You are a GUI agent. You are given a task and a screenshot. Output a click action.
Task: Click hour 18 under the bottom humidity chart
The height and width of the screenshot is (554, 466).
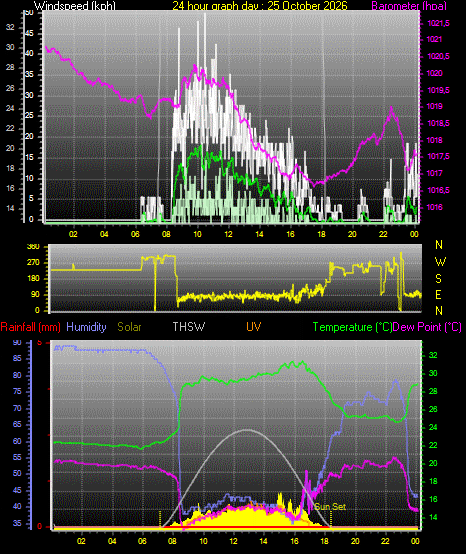click(325, 541)
